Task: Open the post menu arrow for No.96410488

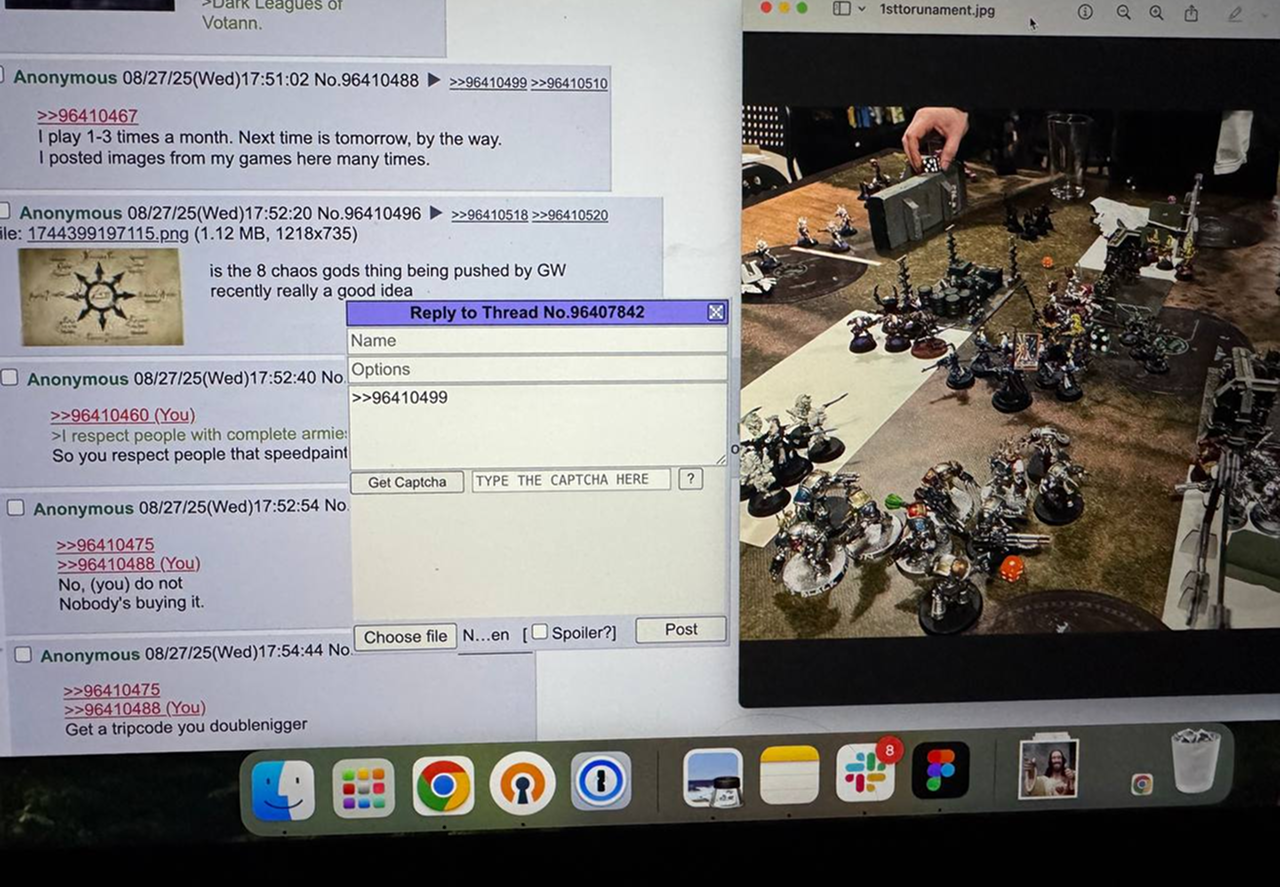Action: [x=434, y=80]
